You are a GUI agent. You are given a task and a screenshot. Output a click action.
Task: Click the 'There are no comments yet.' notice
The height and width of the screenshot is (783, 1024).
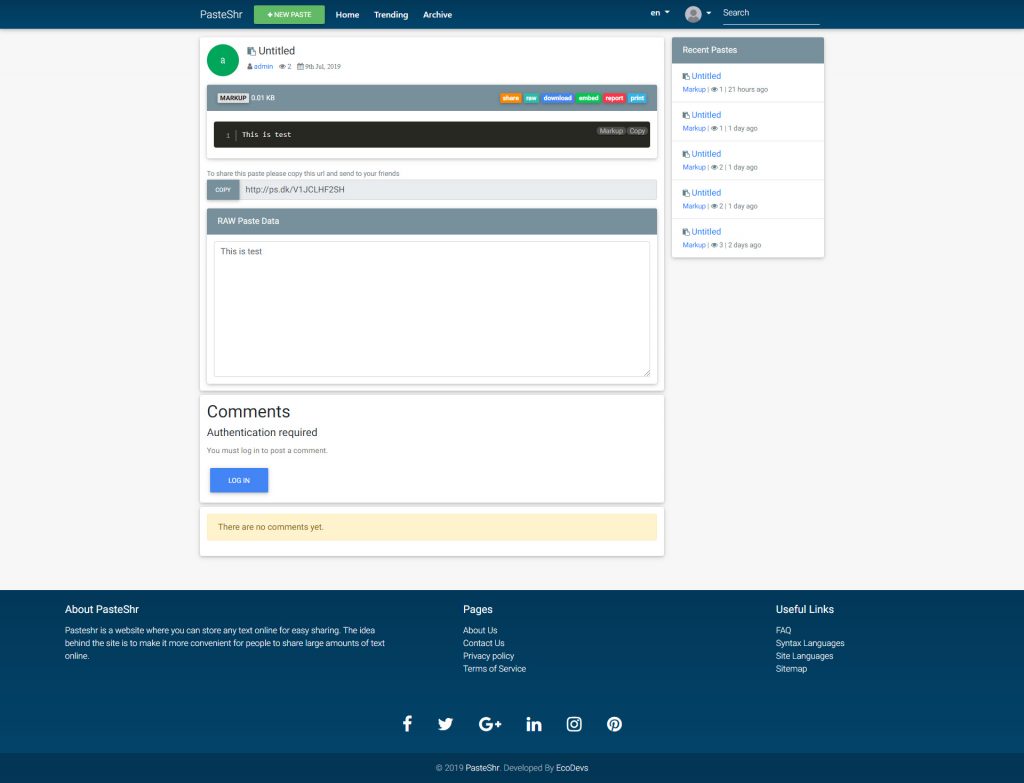(x=432, y=527)
